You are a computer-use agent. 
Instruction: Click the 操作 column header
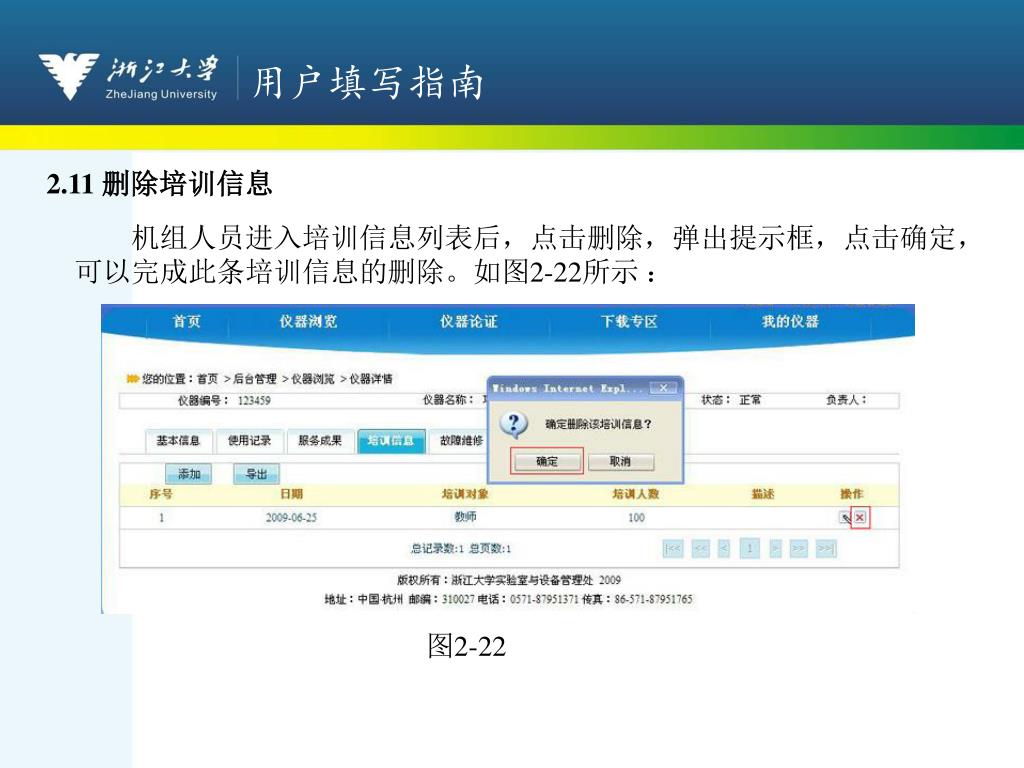click(852, 494)
